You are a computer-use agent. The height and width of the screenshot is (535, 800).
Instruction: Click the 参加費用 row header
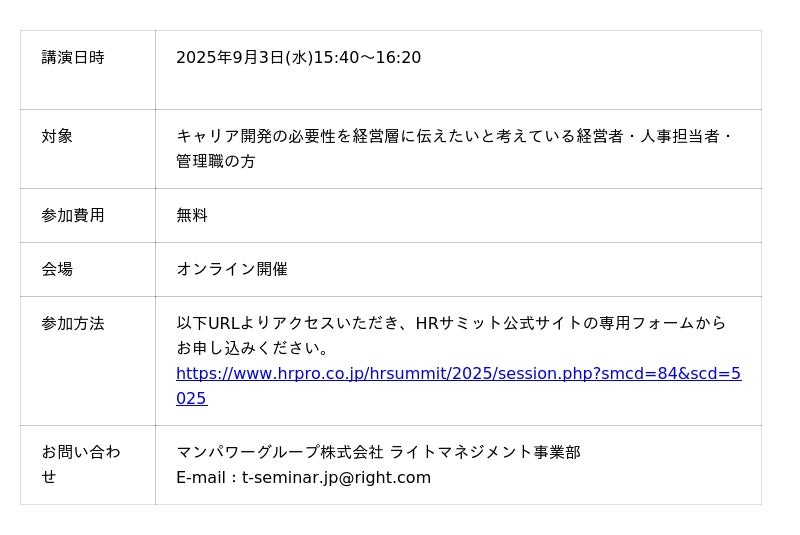click(73, 215)
